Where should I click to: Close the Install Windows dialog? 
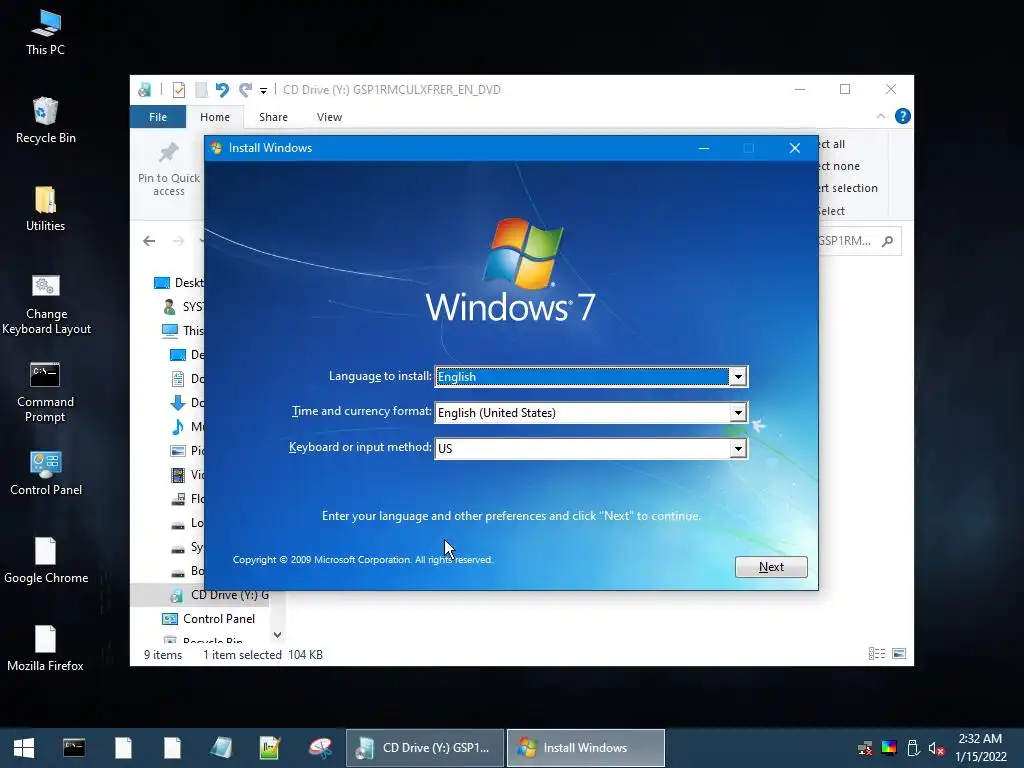[795, 148]
